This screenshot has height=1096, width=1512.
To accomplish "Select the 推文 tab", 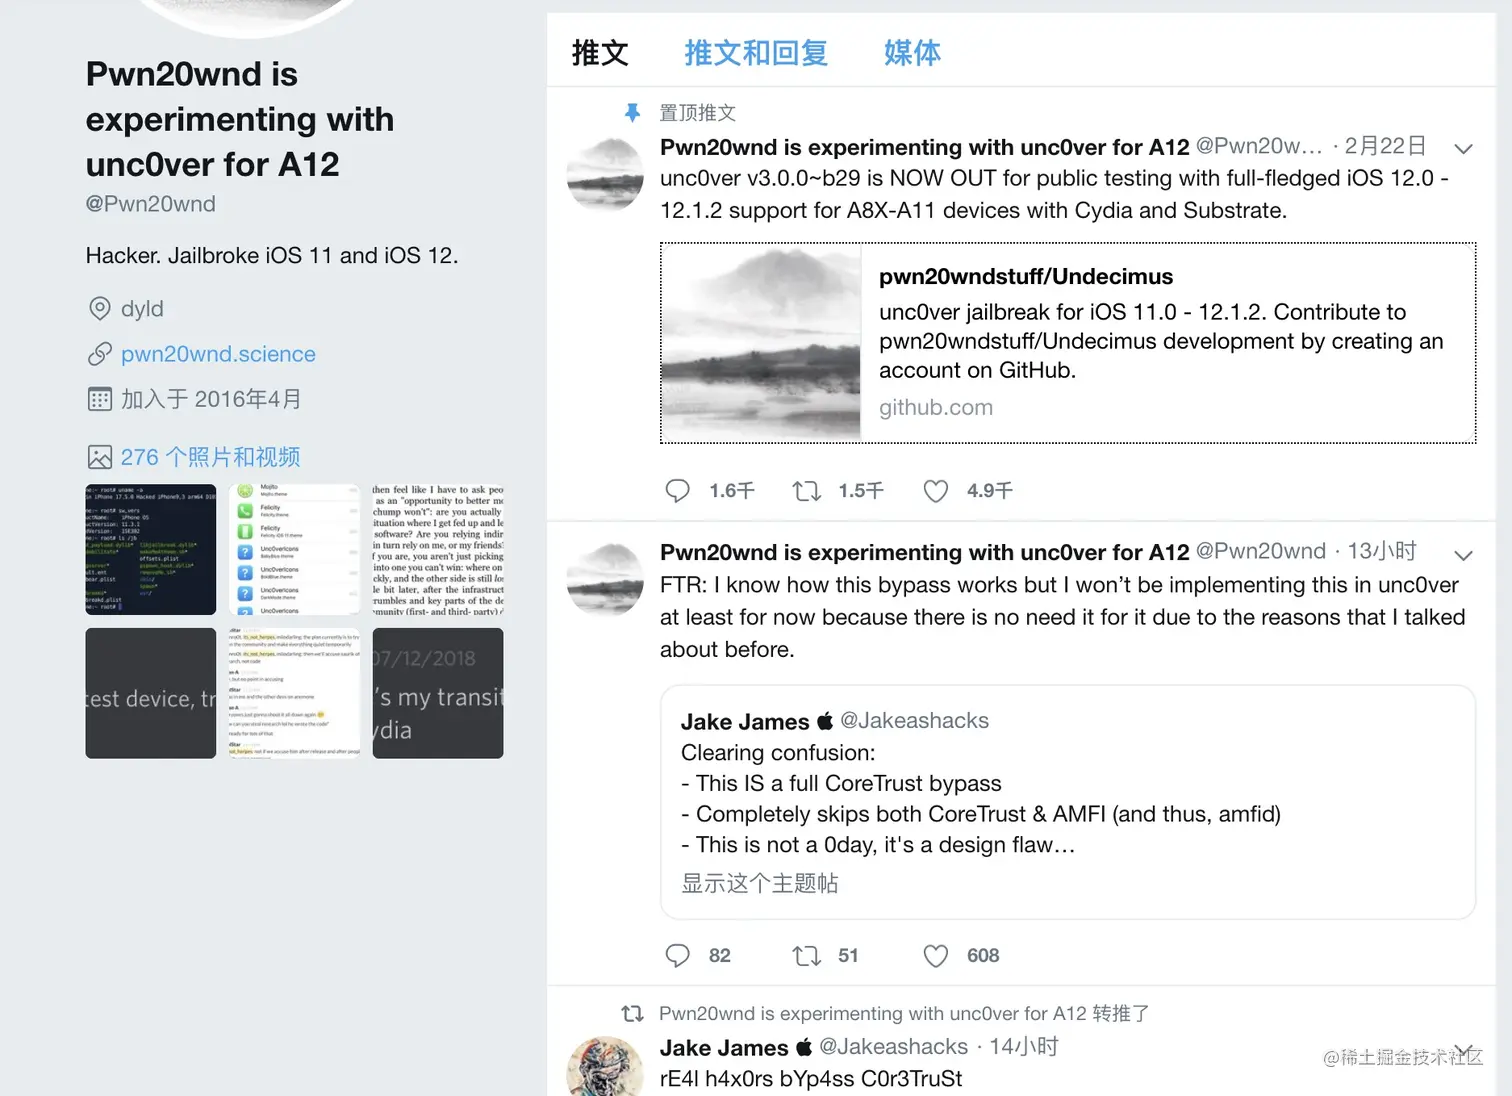I will pos(600,53).
